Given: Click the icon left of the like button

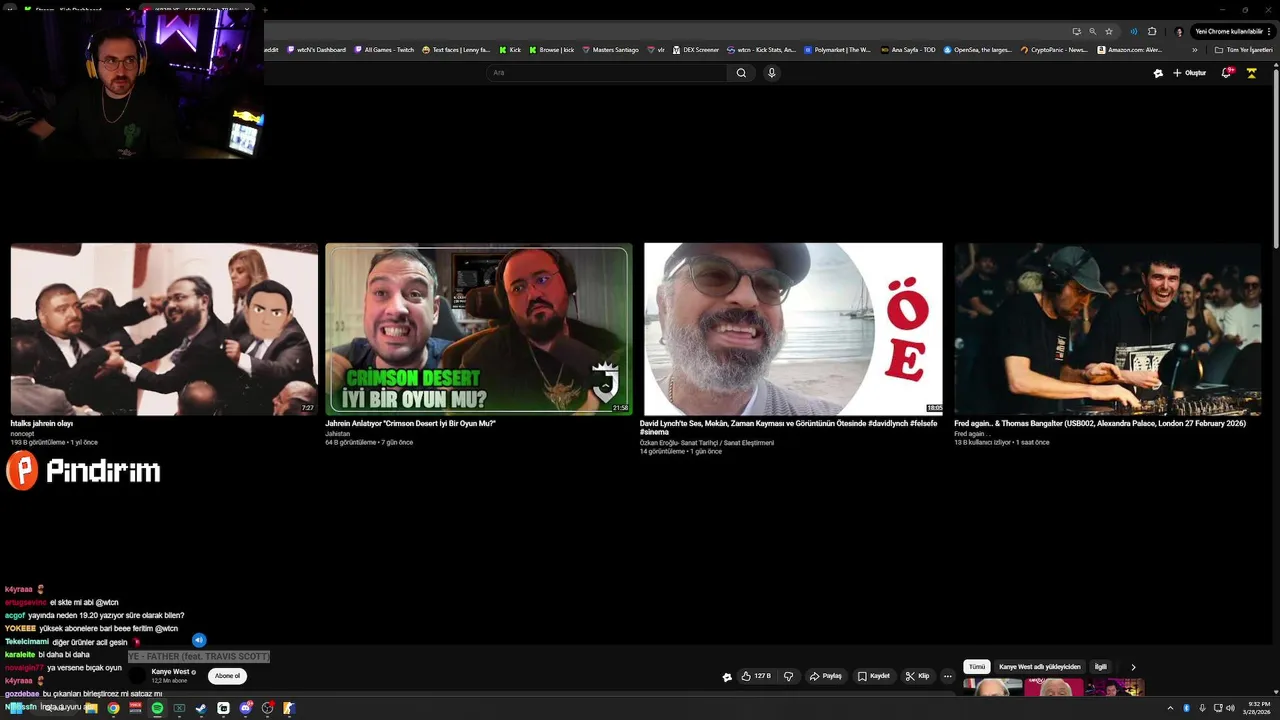Looking at the screenshot, I should [x=727, y=677].
